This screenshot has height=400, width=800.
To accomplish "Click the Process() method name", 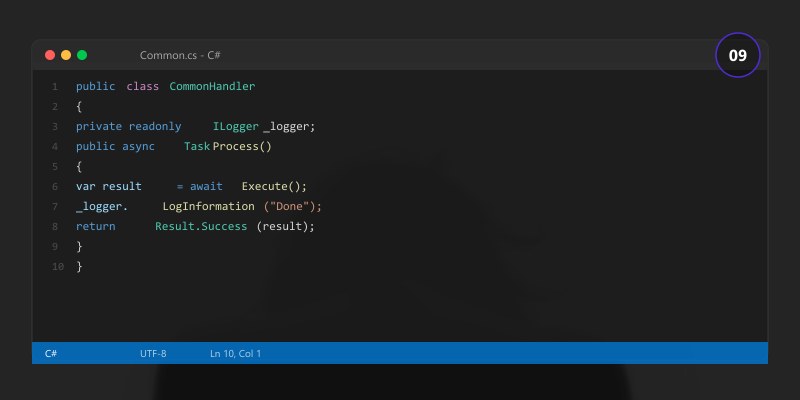I will coord(242,146).
